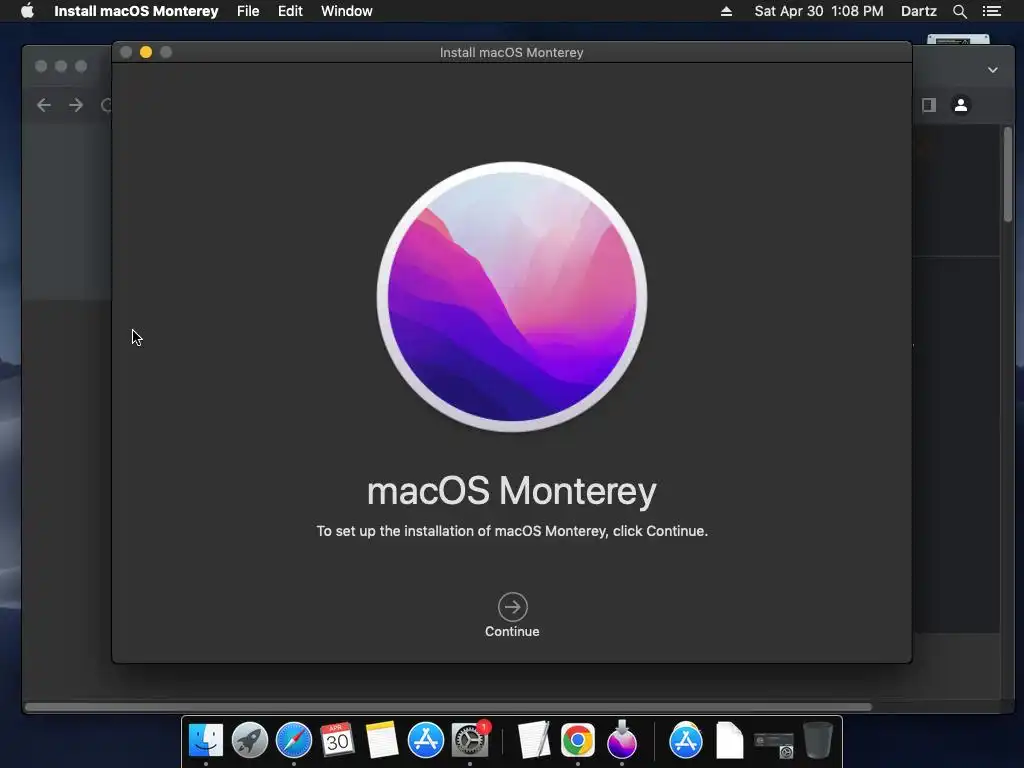Open Calendar icon showing 30

tap(338, 740)
